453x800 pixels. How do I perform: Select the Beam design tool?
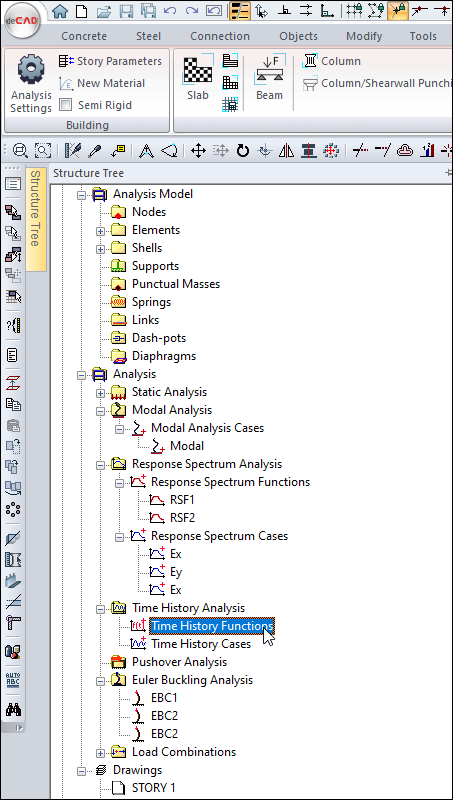coord(269,78)
